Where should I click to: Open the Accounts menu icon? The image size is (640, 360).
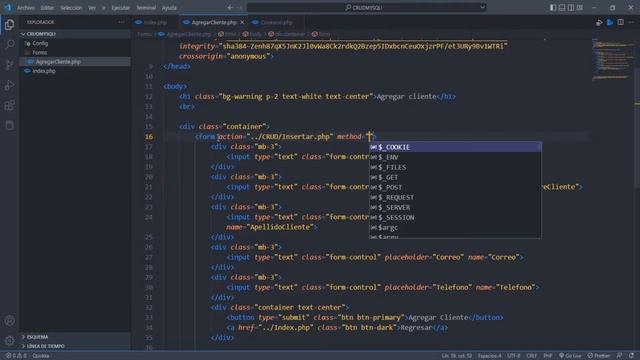click(x=9, y=321)
